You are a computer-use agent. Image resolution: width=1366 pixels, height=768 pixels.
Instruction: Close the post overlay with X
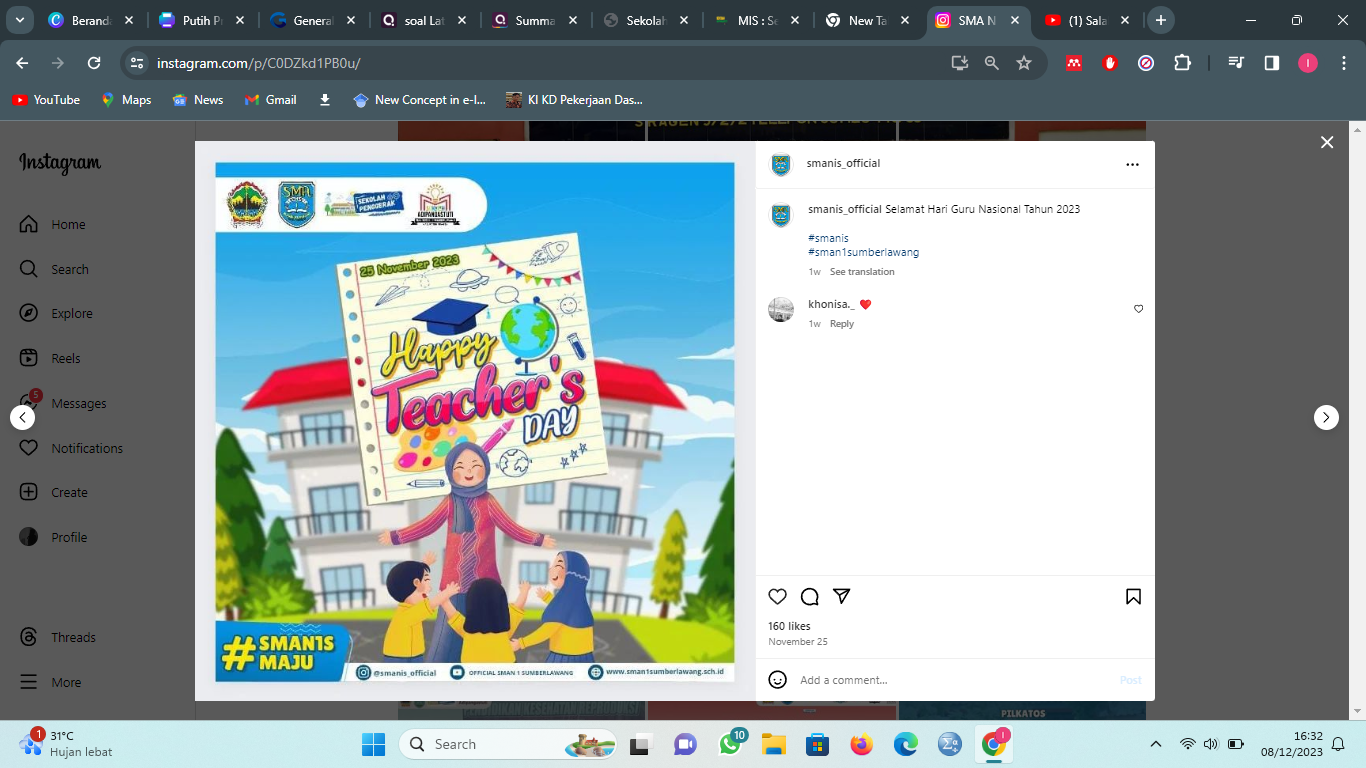coord(1327,143)
